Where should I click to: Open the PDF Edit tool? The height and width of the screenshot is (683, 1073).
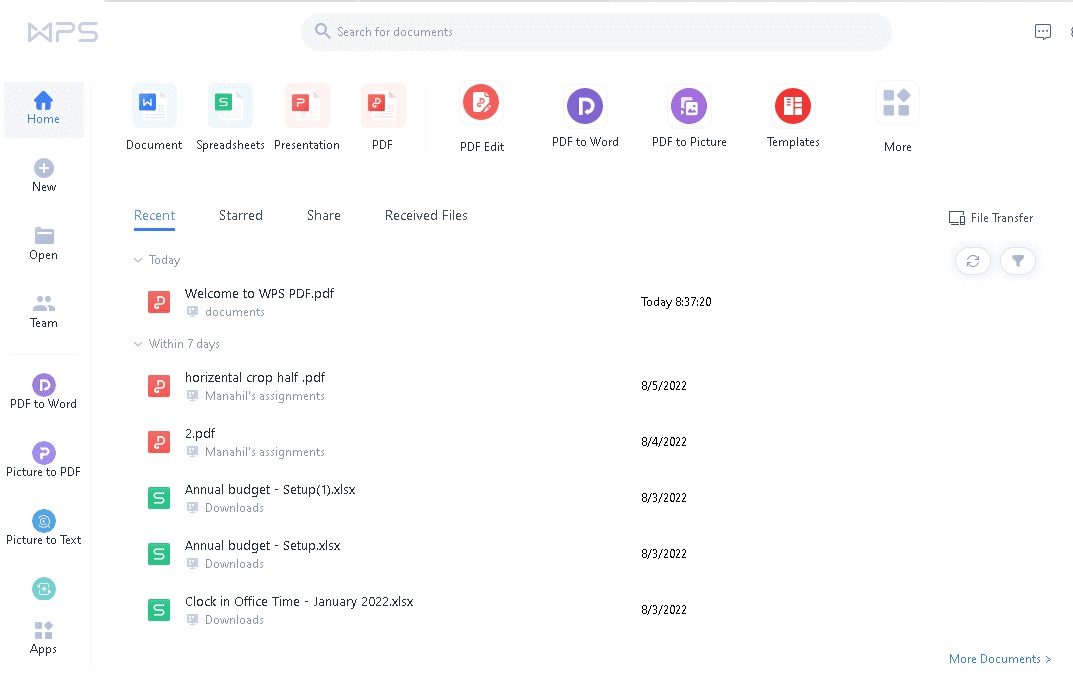coord(482,118)
